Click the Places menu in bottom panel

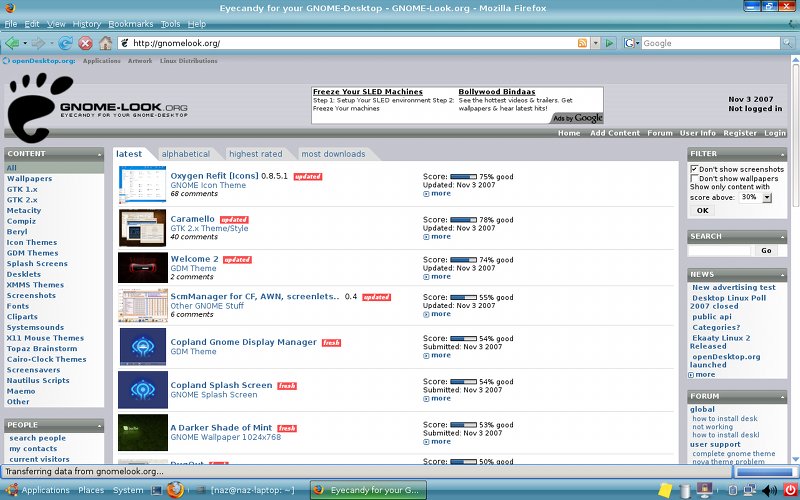91,490
